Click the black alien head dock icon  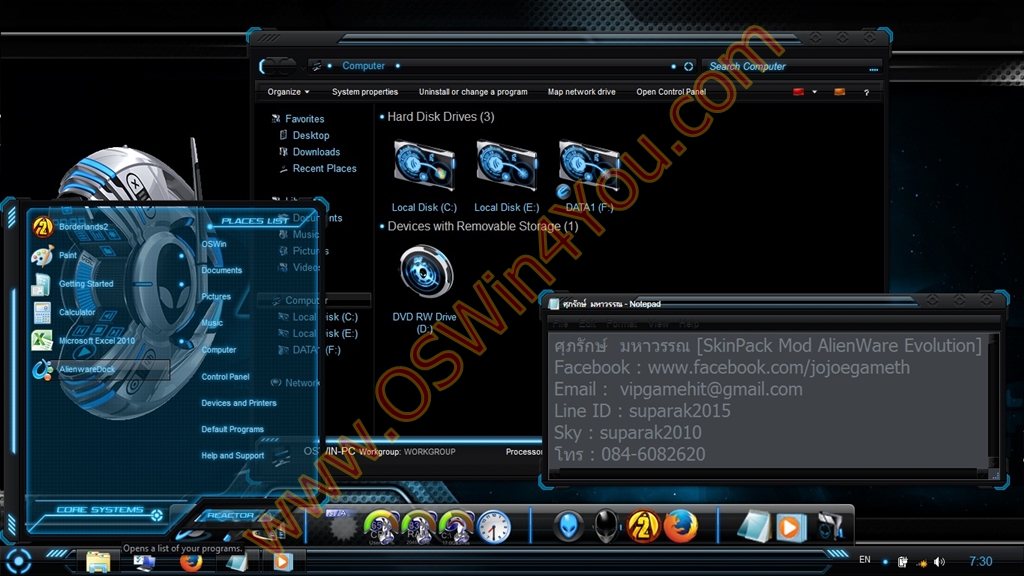tap(605, 526)
